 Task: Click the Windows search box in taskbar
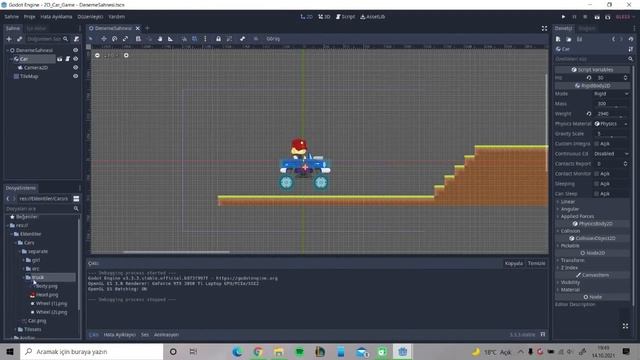coord(92,351)
